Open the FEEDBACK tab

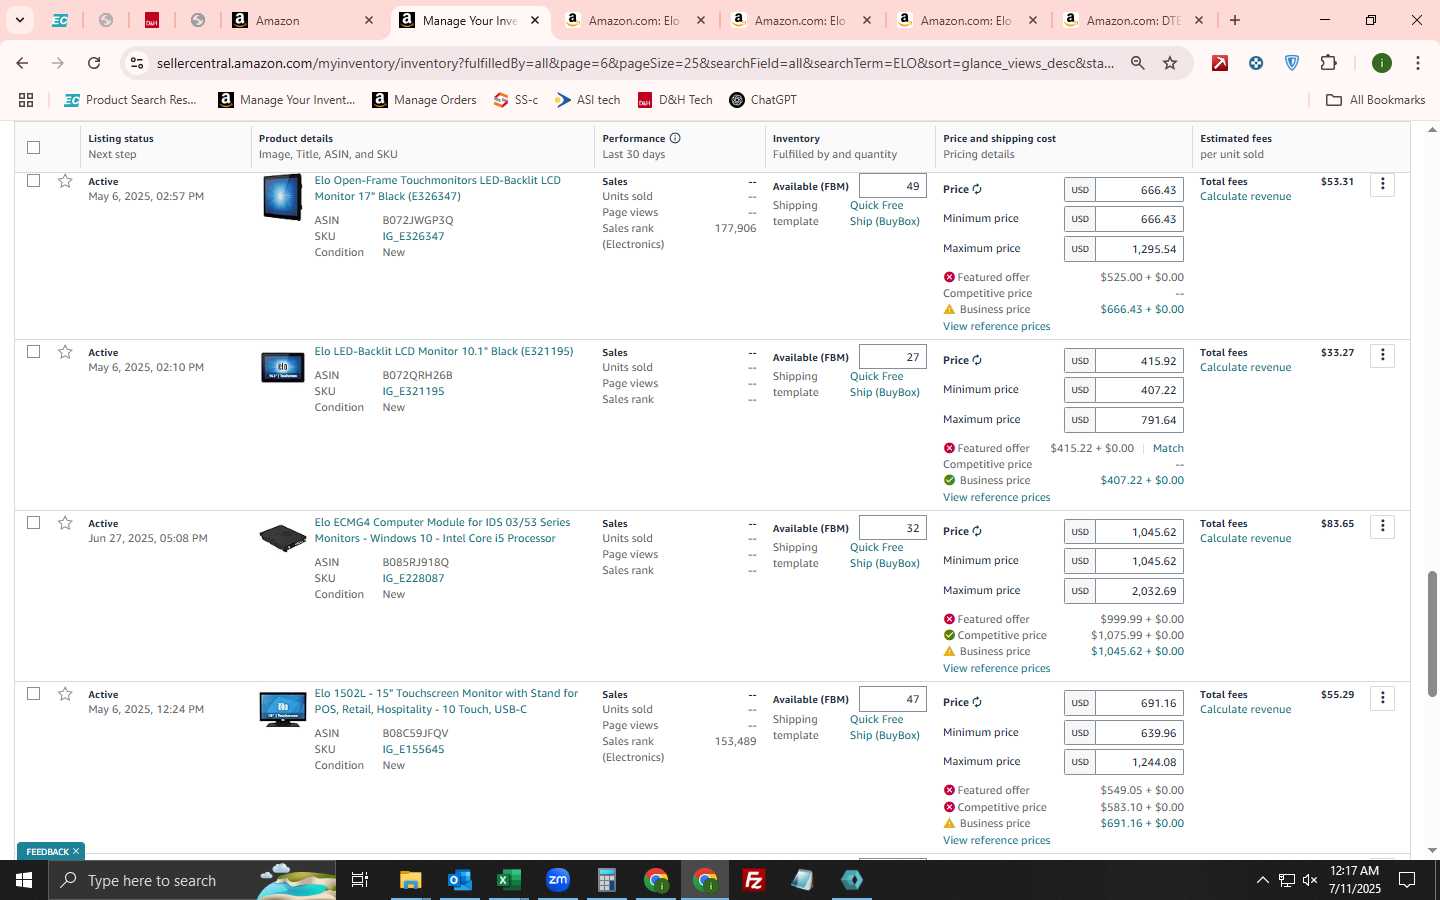pyautogui.click(x=46, y=852)
